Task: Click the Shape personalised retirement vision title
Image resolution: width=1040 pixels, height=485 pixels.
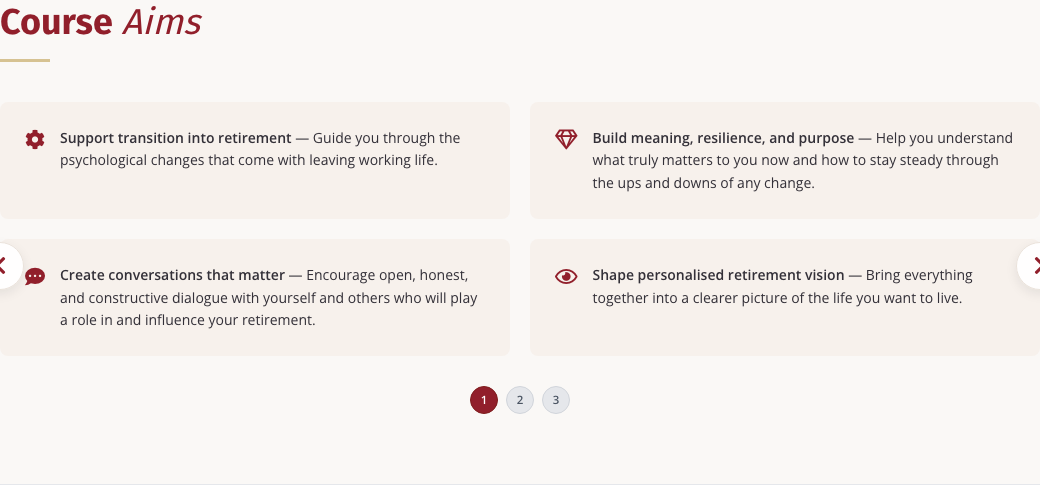Action: coord(718,275)
